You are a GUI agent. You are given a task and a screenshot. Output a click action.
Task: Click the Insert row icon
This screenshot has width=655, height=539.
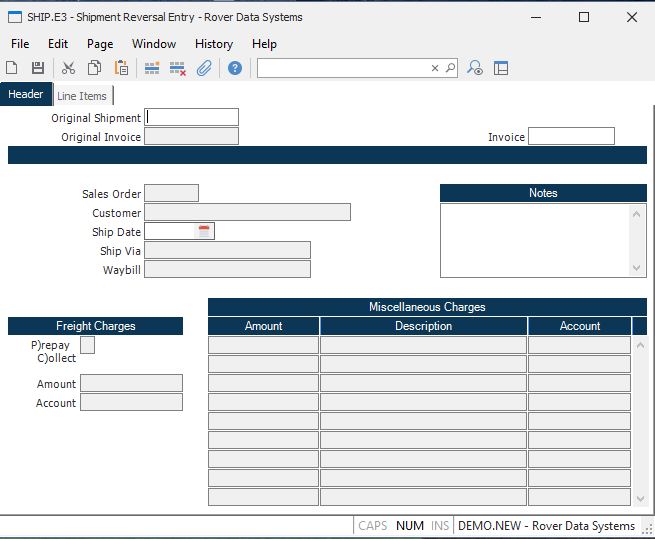coord(152,68)
